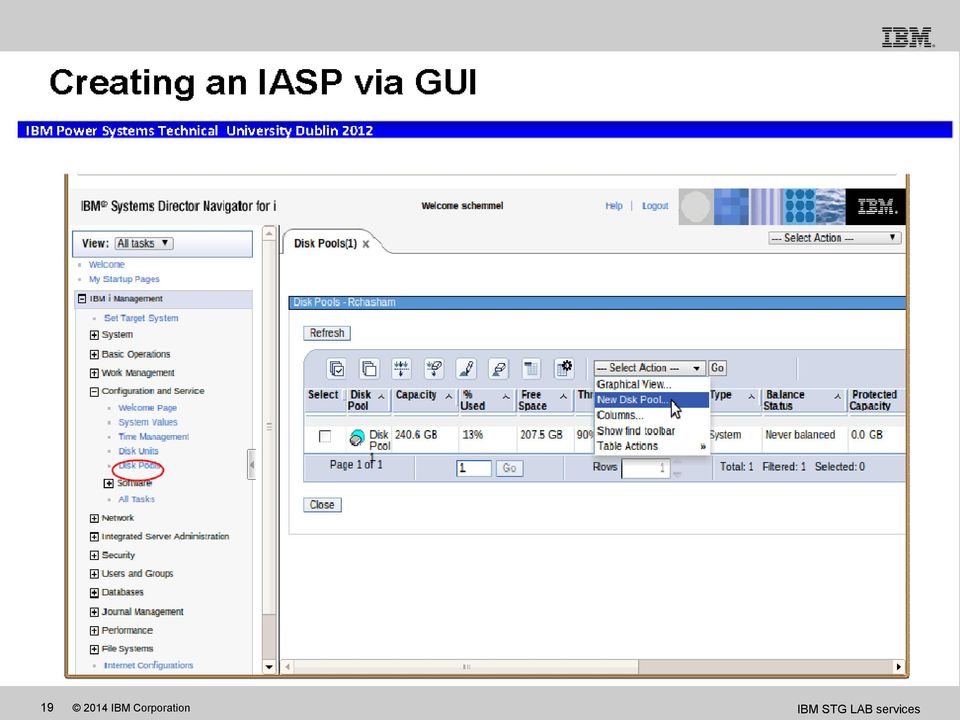Collapse the IBM i Management section

(x=82, y=299)
